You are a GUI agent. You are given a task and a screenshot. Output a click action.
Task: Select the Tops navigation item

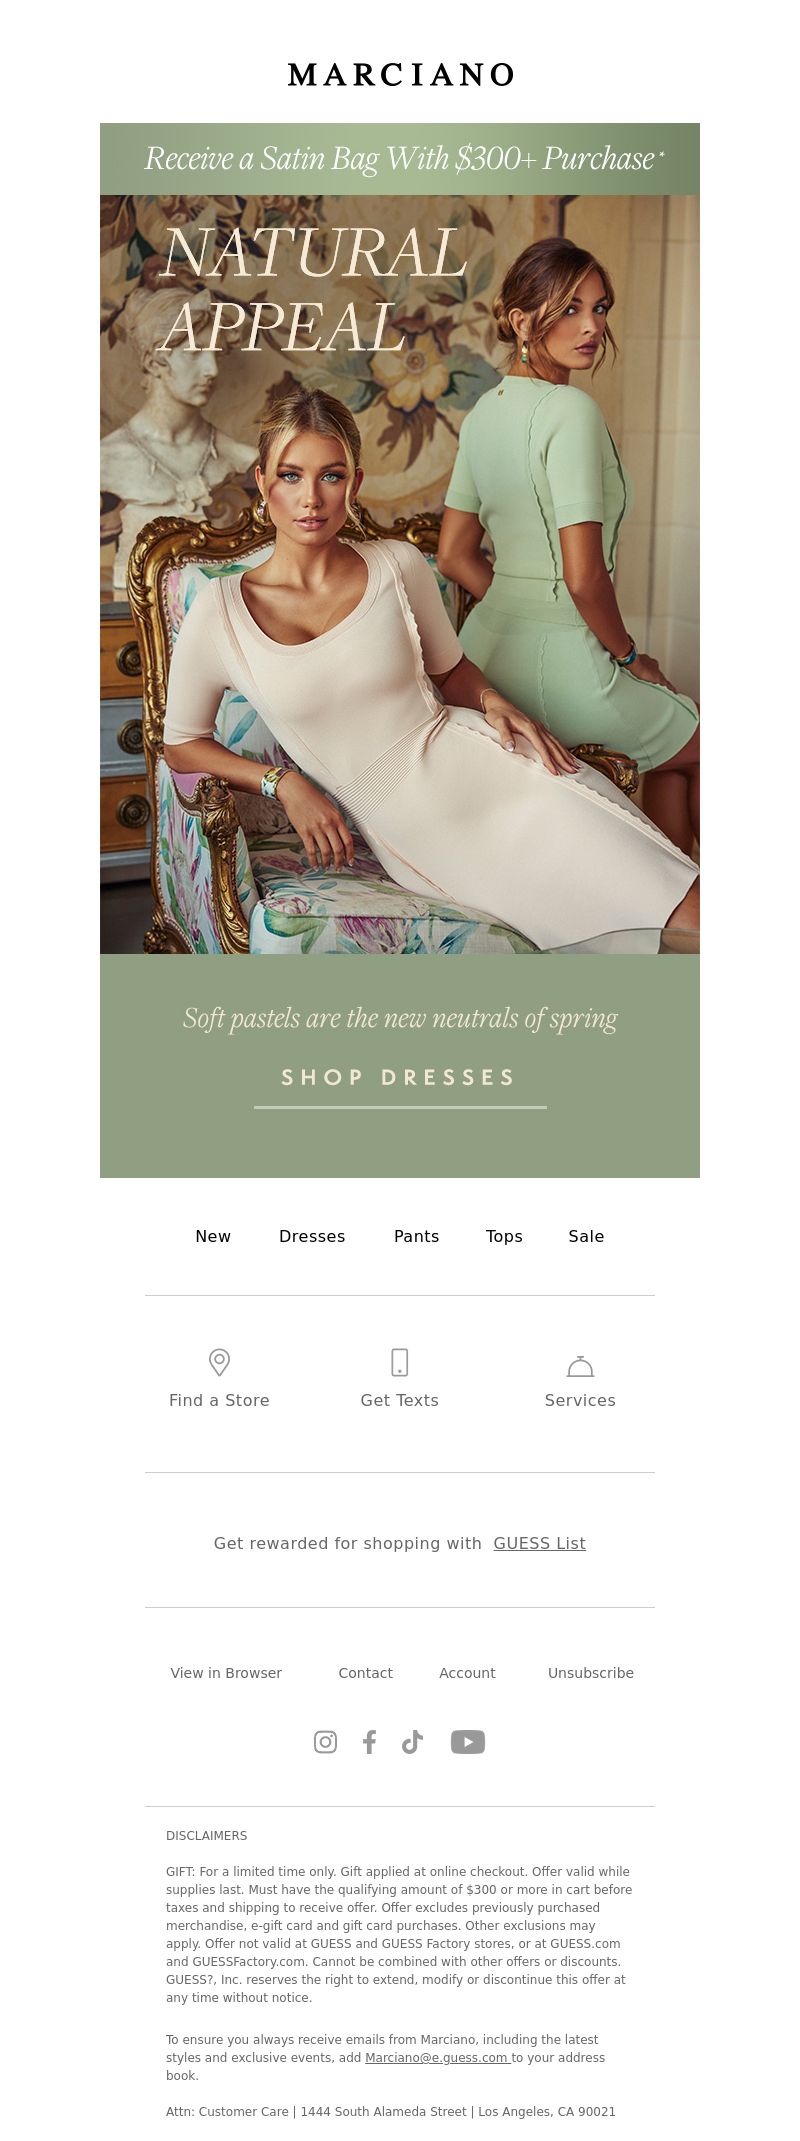pyautogui.click(x=504, y=1236)
